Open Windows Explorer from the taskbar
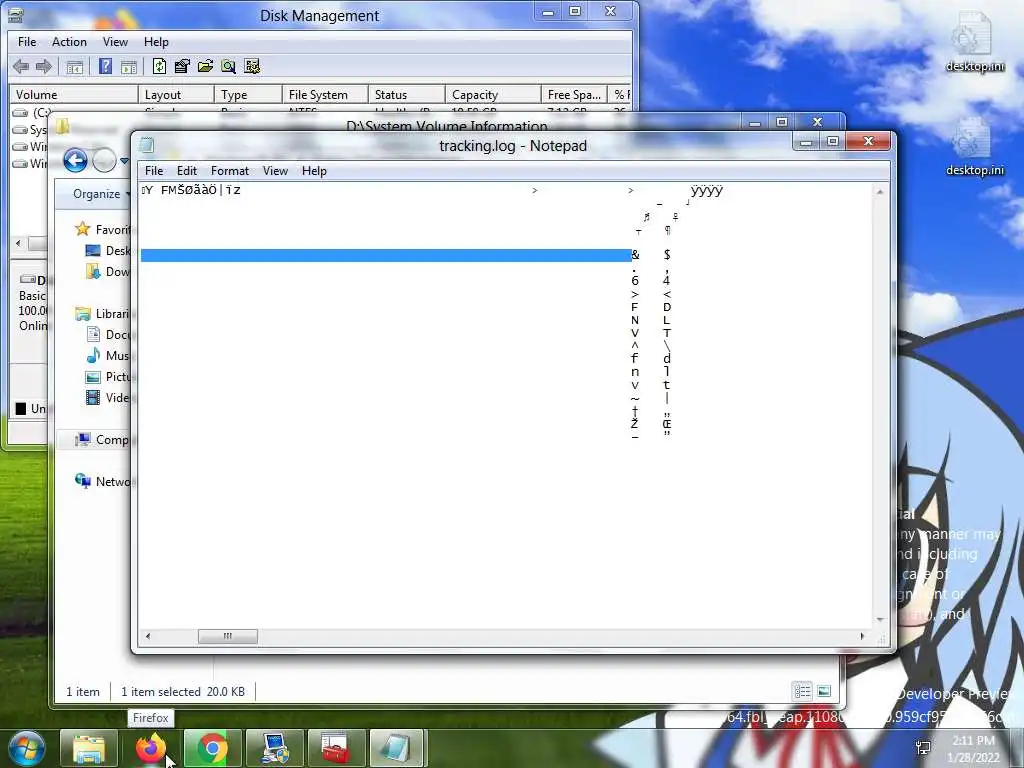 coord(89,748)
